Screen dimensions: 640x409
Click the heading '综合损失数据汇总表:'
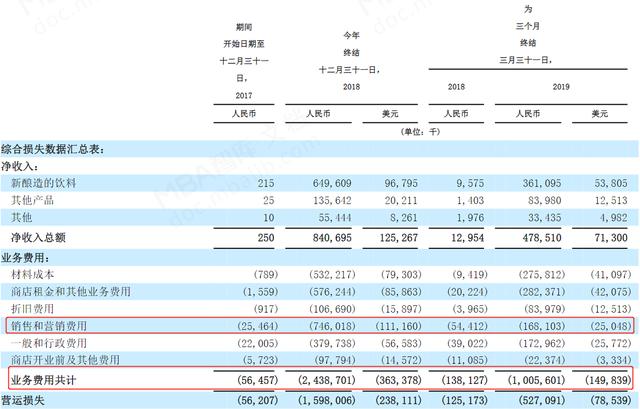[53, 149]
